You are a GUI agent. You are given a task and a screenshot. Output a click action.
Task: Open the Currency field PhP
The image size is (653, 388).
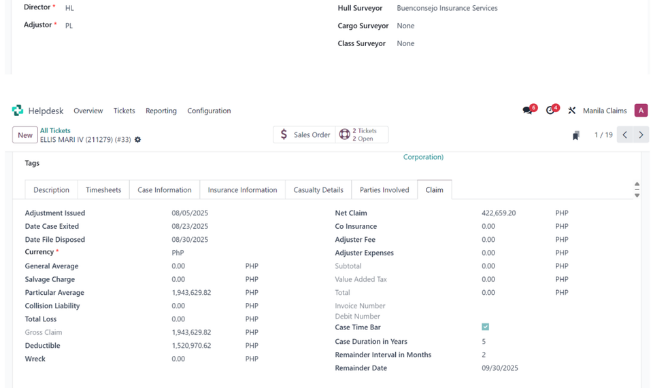coord(178,253)
